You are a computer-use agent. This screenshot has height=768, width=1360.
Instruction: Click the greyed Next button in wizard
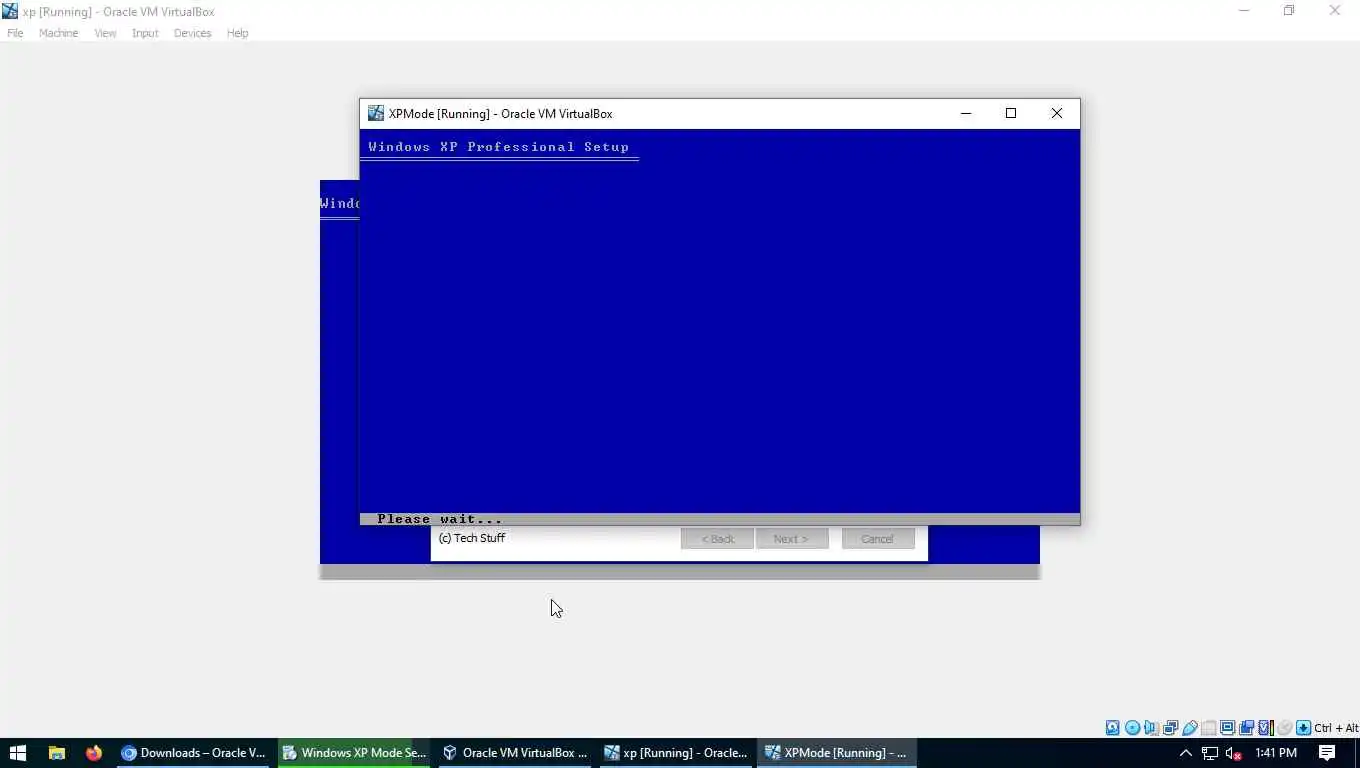click(791, 539)
